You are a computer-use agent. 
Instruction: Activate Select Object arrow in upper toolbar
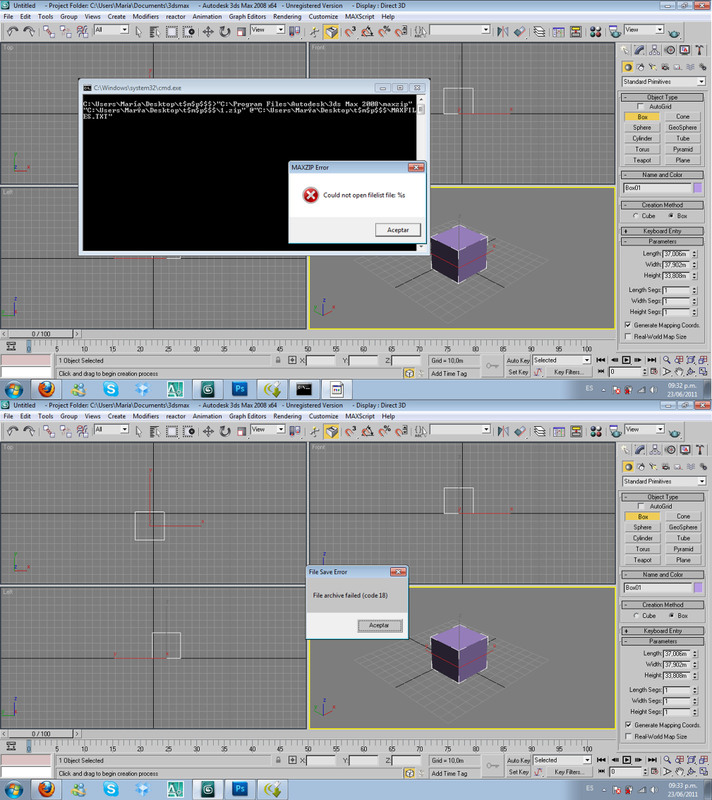tap(139, 32)
